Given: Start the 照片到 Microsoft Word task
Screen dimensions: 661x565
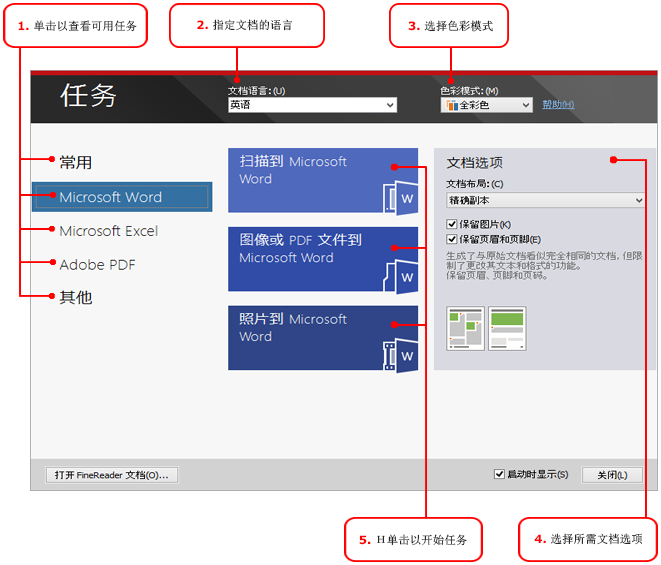Looking at the screenshot, I should [x=323, y=338].
